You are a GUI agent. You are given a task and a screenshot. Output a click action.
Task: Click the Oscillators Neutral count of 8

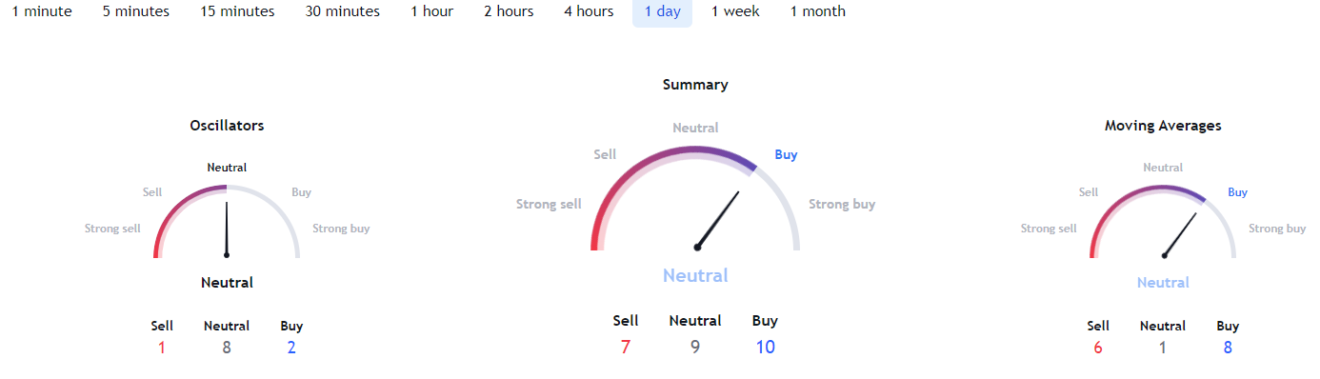227,348
